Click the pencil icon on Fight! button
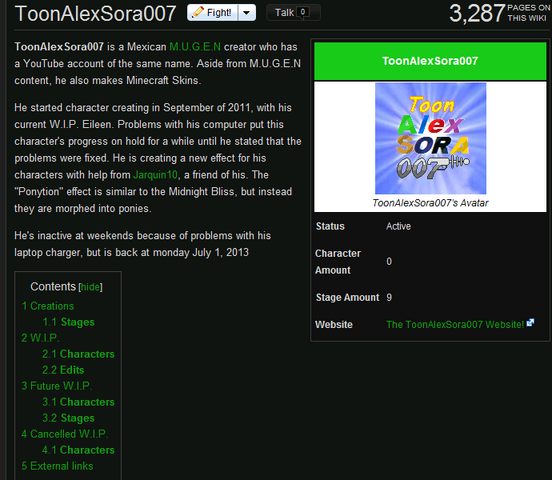 (197, 12)
